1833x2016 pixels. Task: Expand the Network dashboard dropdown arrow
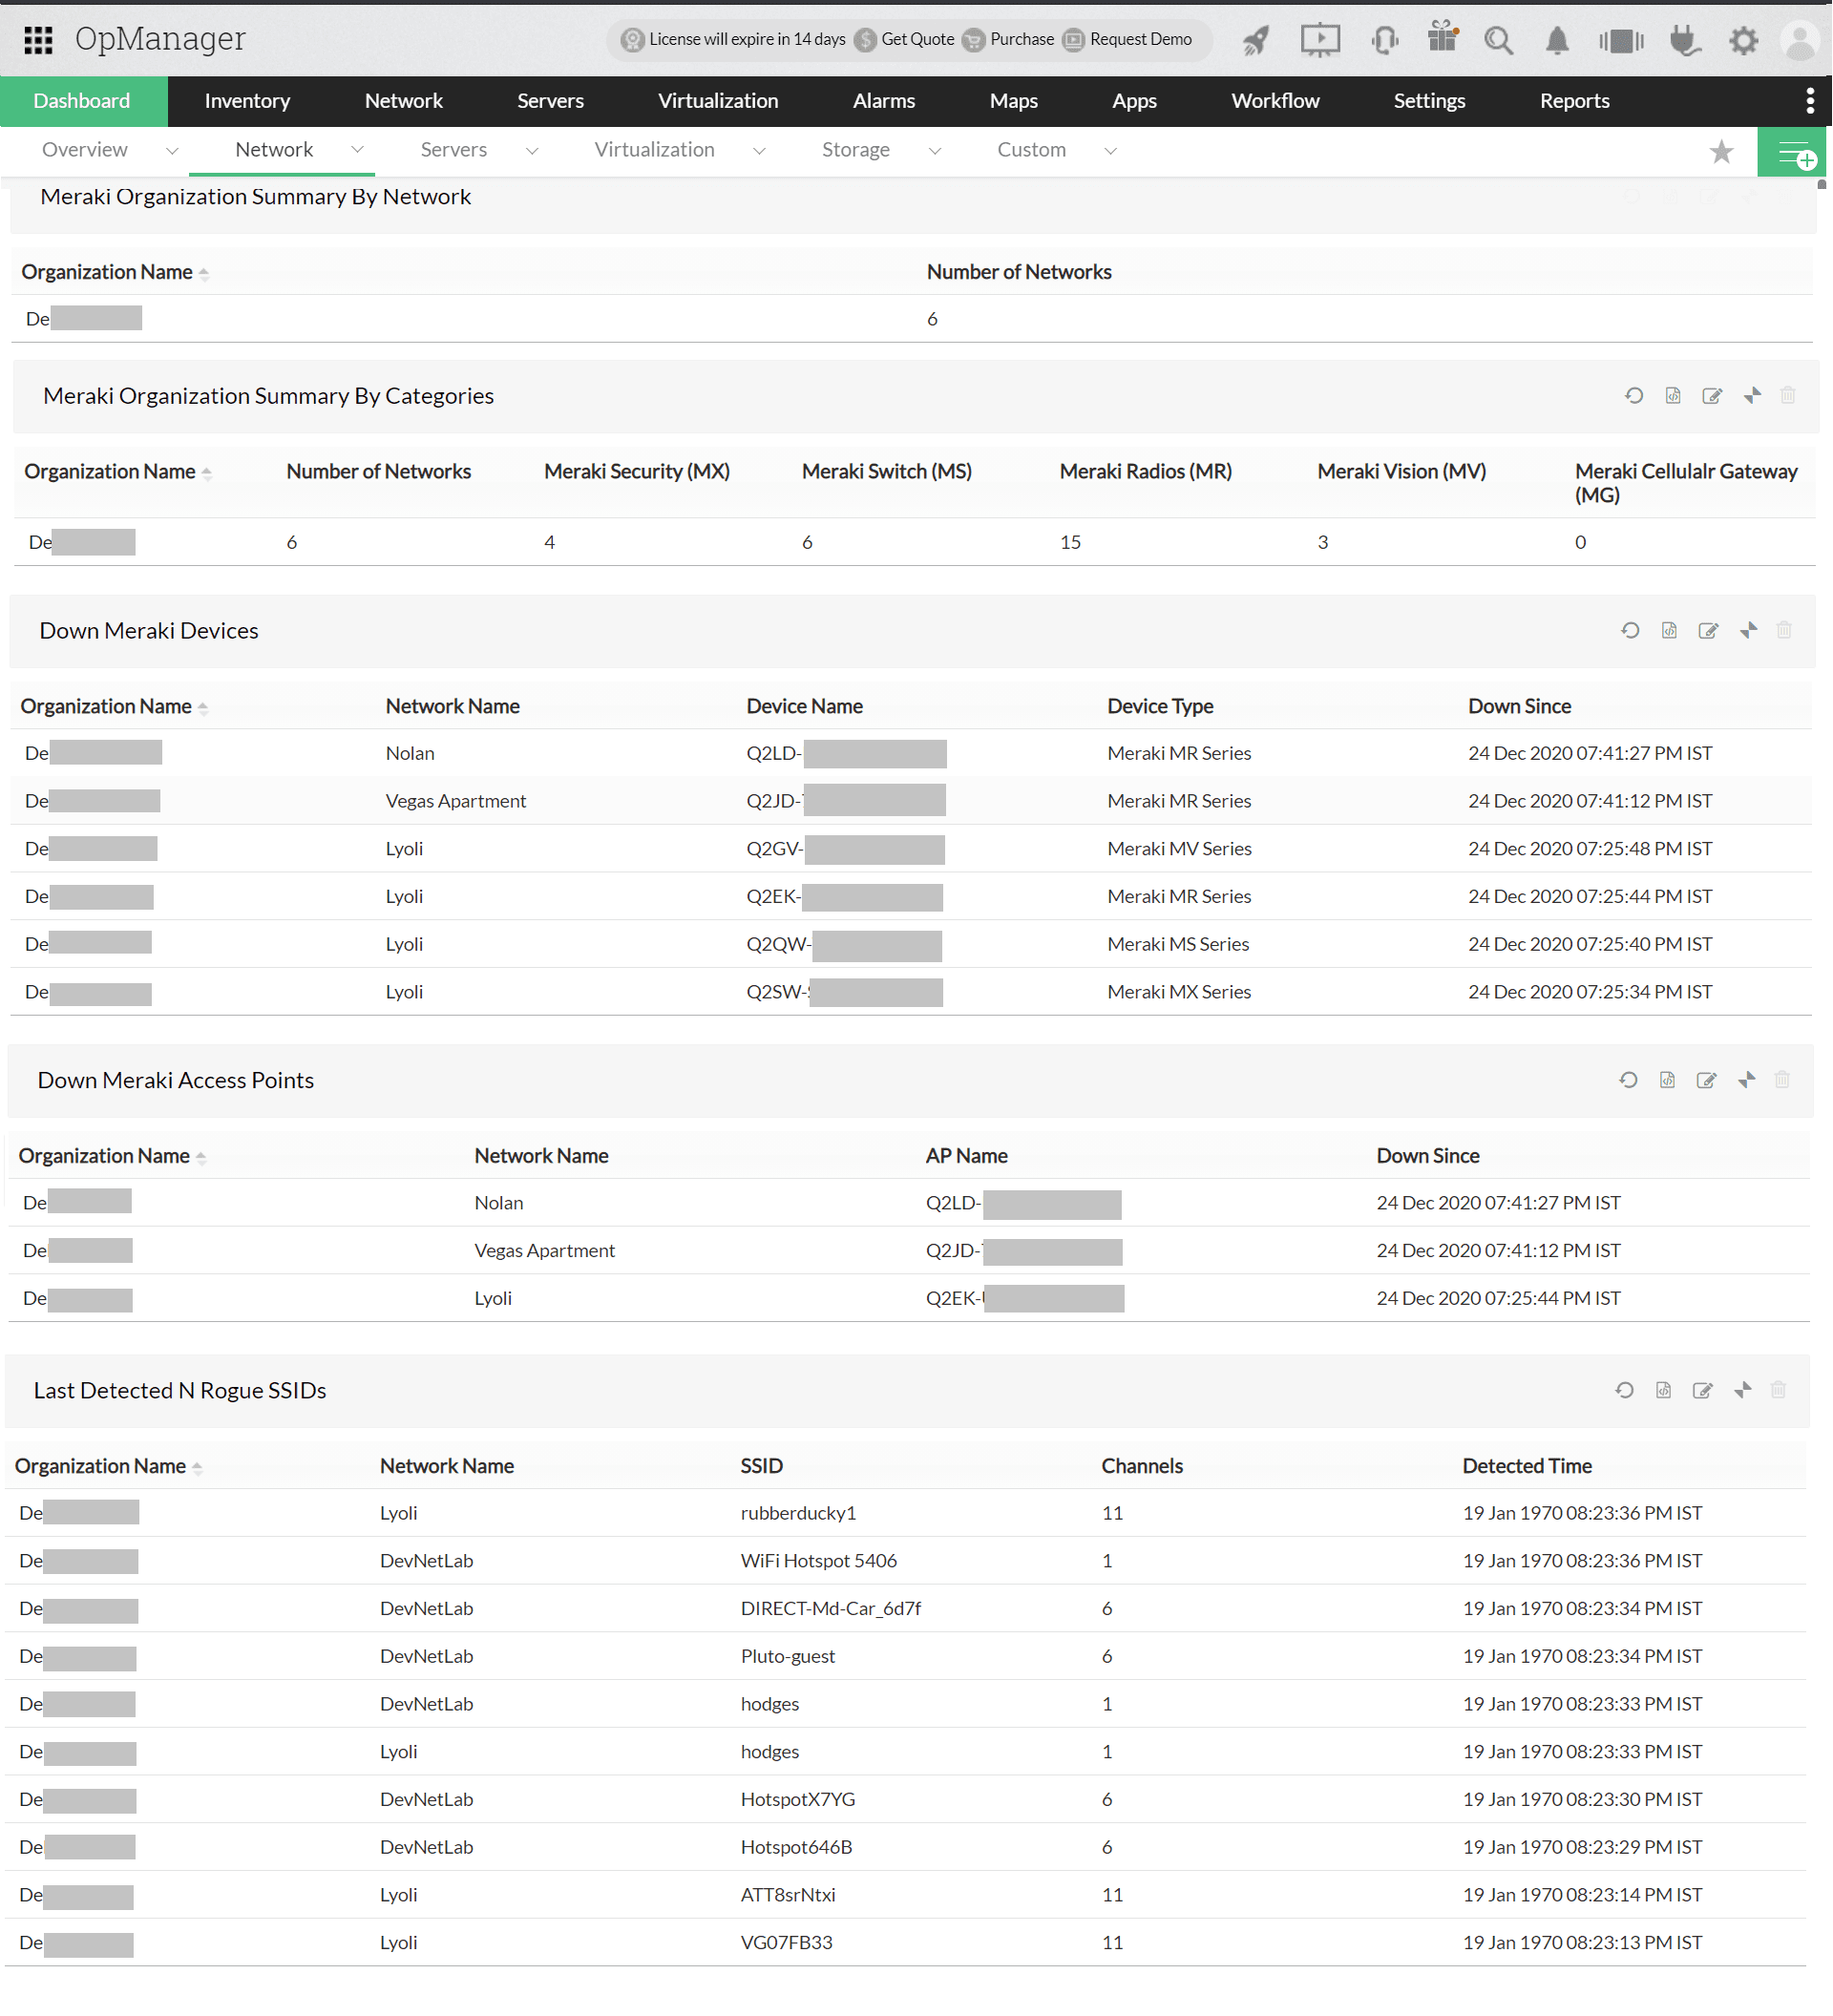pos(357,150)
